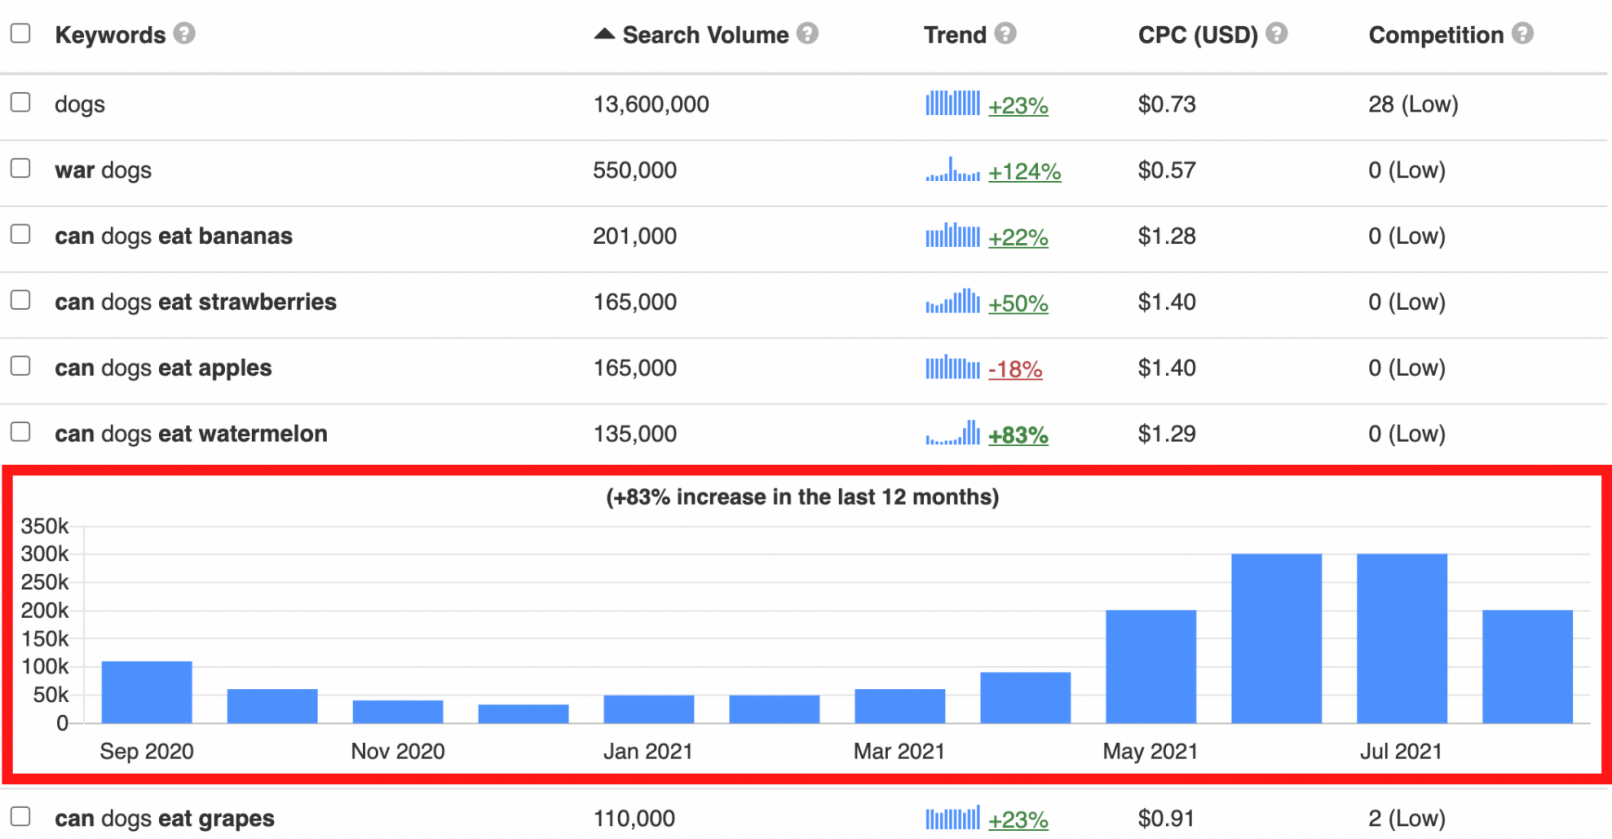
Task: Select checkbox for can dogs eat bananas
Action: coord(20,235)
